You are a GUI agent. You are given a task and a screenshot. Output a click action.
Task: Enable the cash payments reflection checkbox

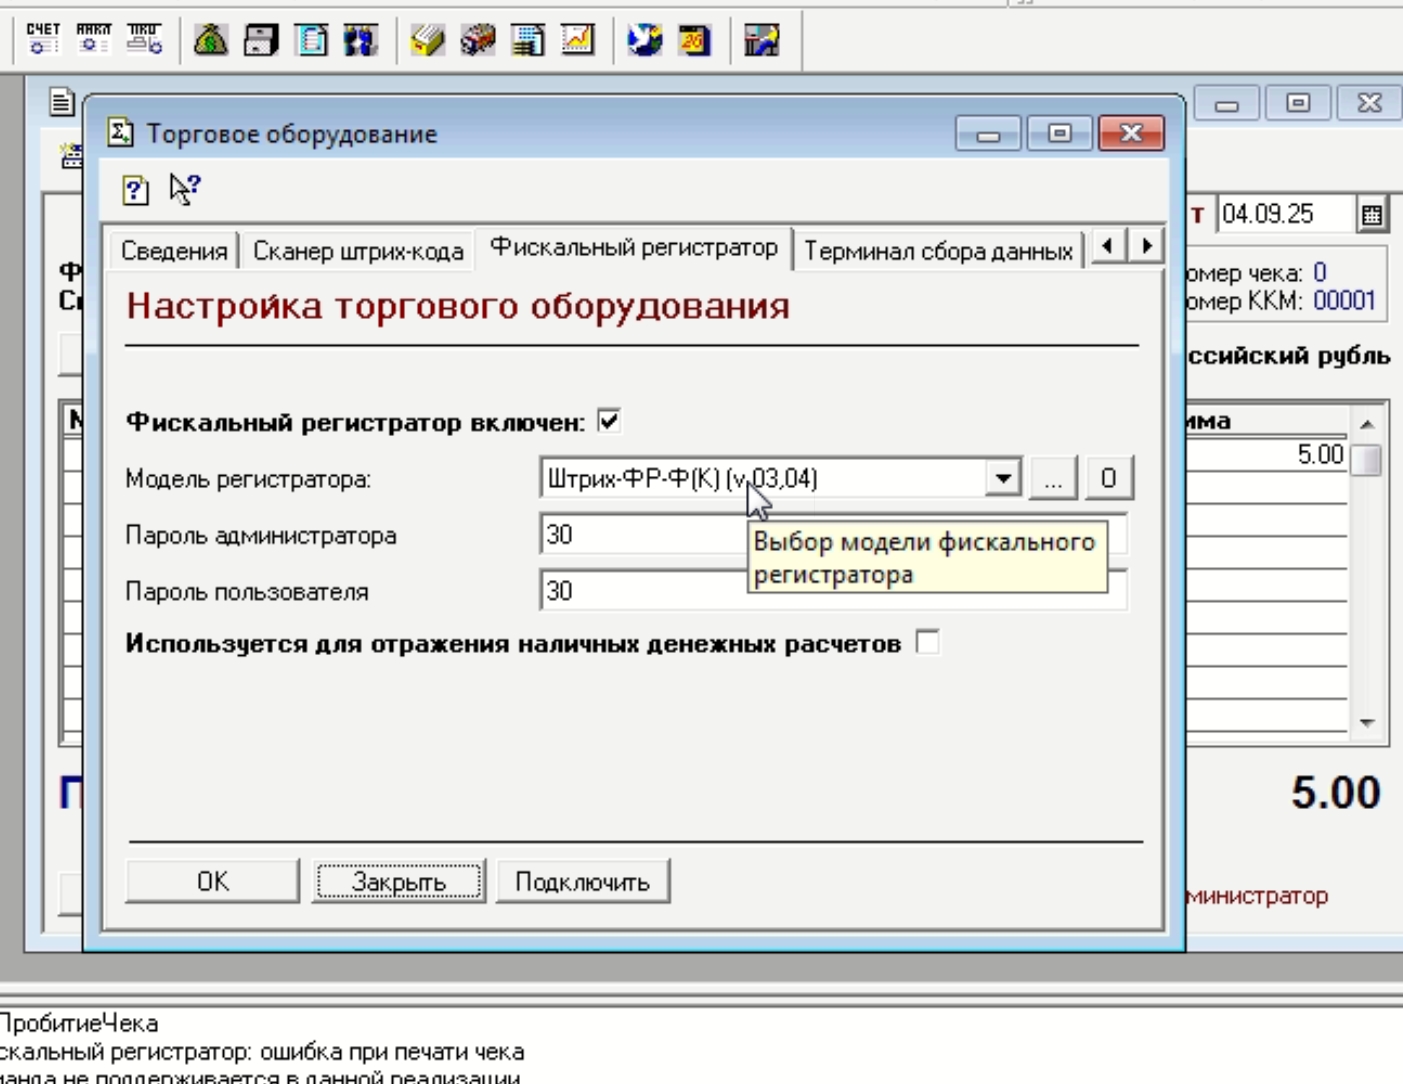click(x=928, y=642)
